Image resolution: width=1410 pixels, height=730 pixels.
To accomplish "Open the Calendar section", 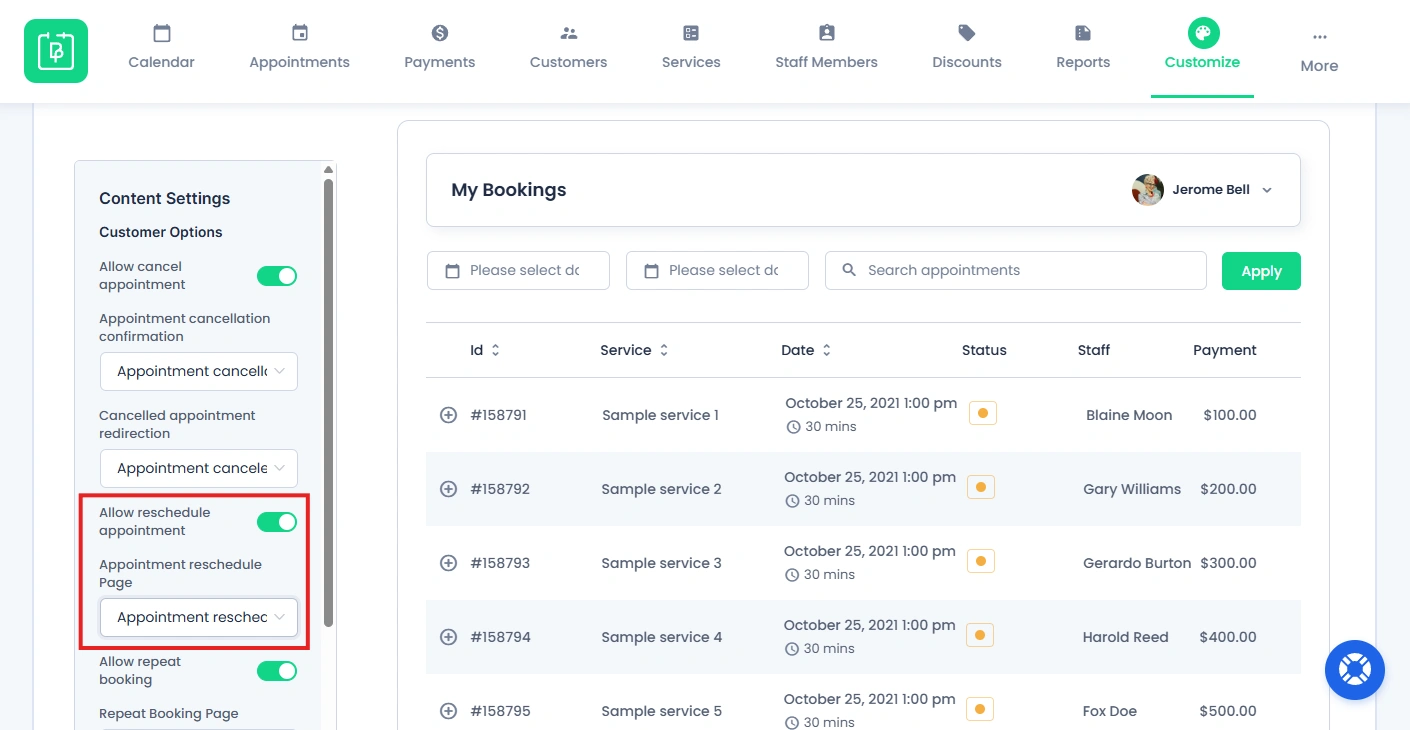I will (162, 48).
